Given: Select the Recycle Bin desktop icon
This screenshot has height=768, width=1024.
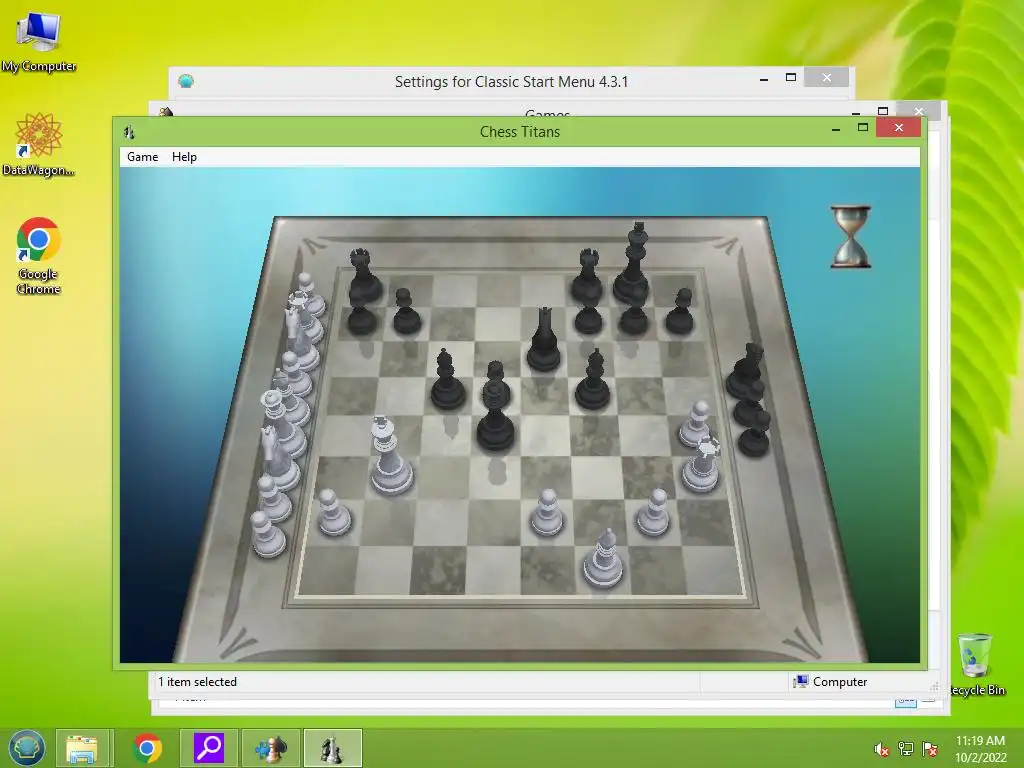Looking at the screenshot, I should (x=976, y=665).
